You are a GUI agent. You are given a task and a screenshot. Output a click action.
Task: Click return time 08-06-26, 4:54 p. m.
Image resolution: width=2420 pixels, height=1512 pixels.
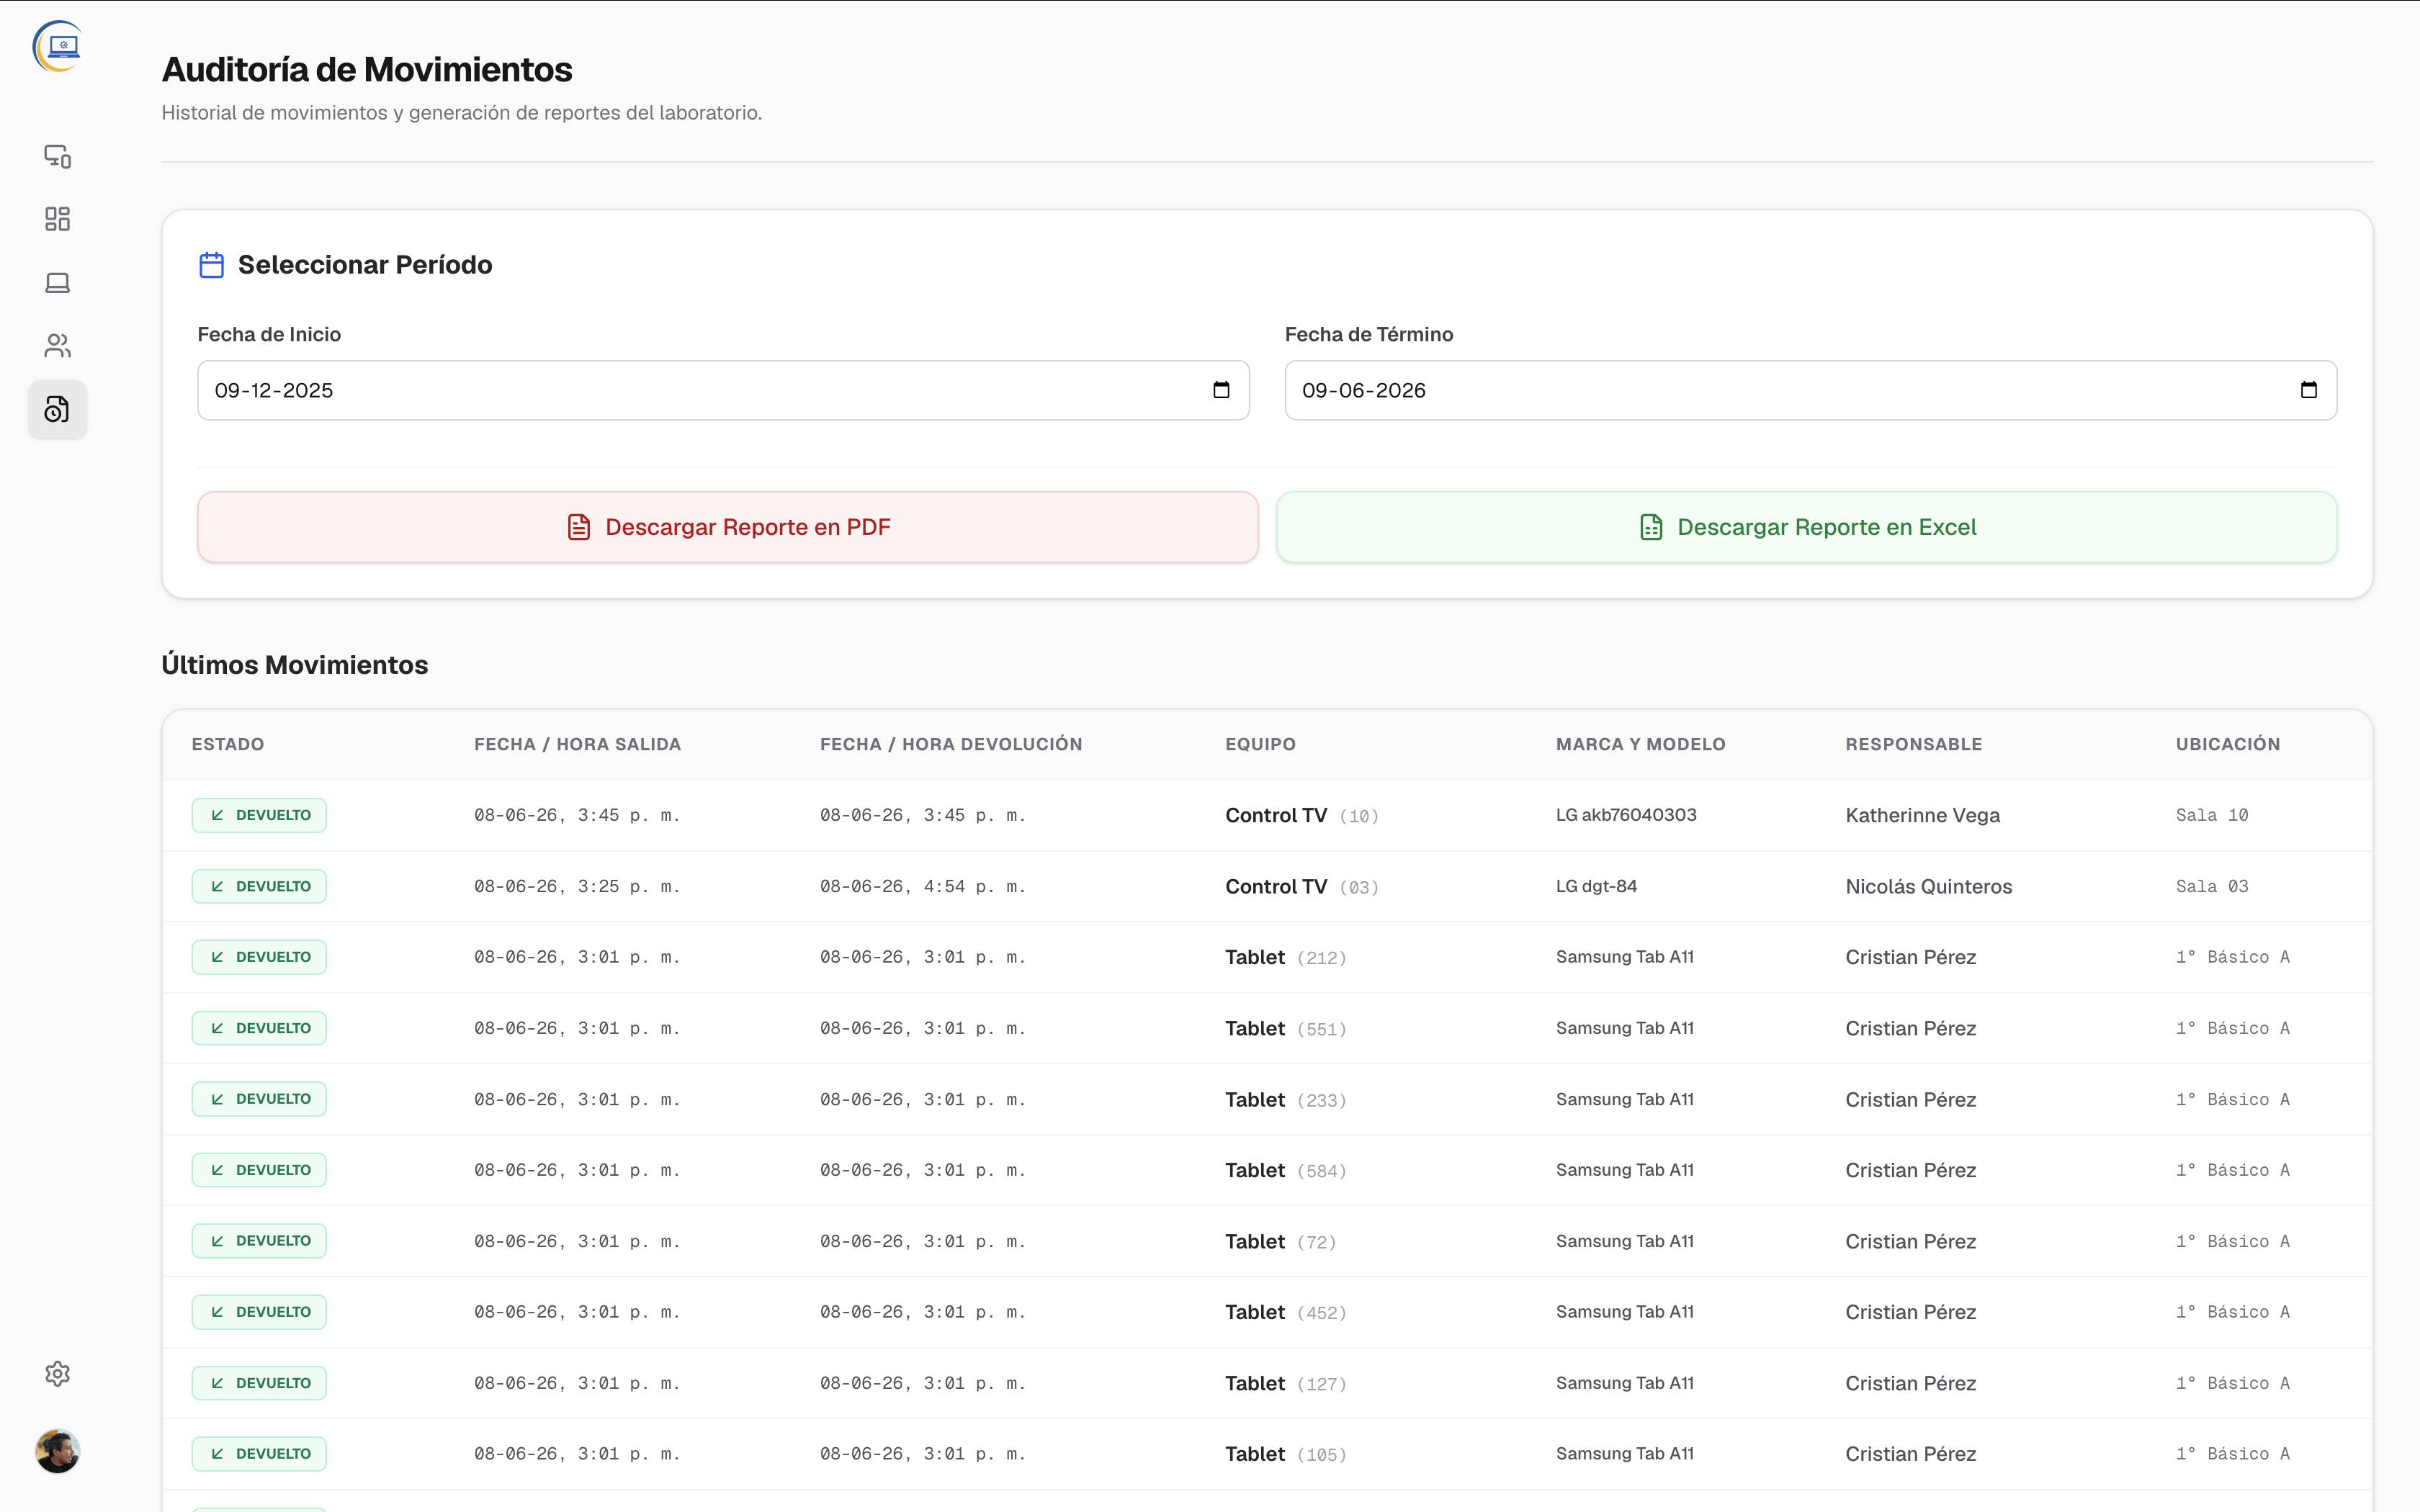pos(923,887)
